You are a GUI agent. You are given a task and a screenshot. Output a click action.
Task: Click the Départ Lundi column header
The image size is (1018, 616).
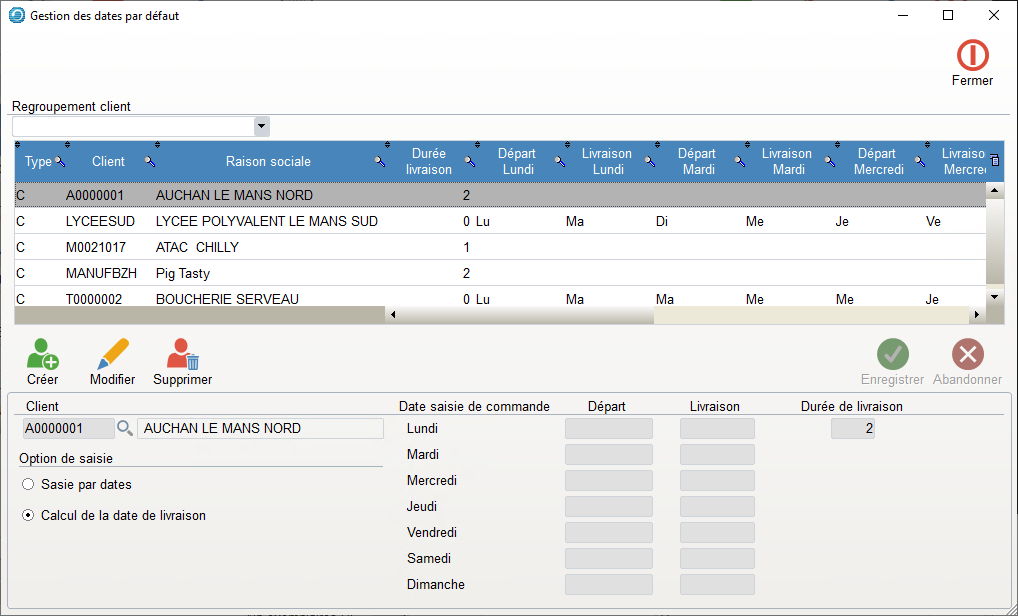point(517,161)
